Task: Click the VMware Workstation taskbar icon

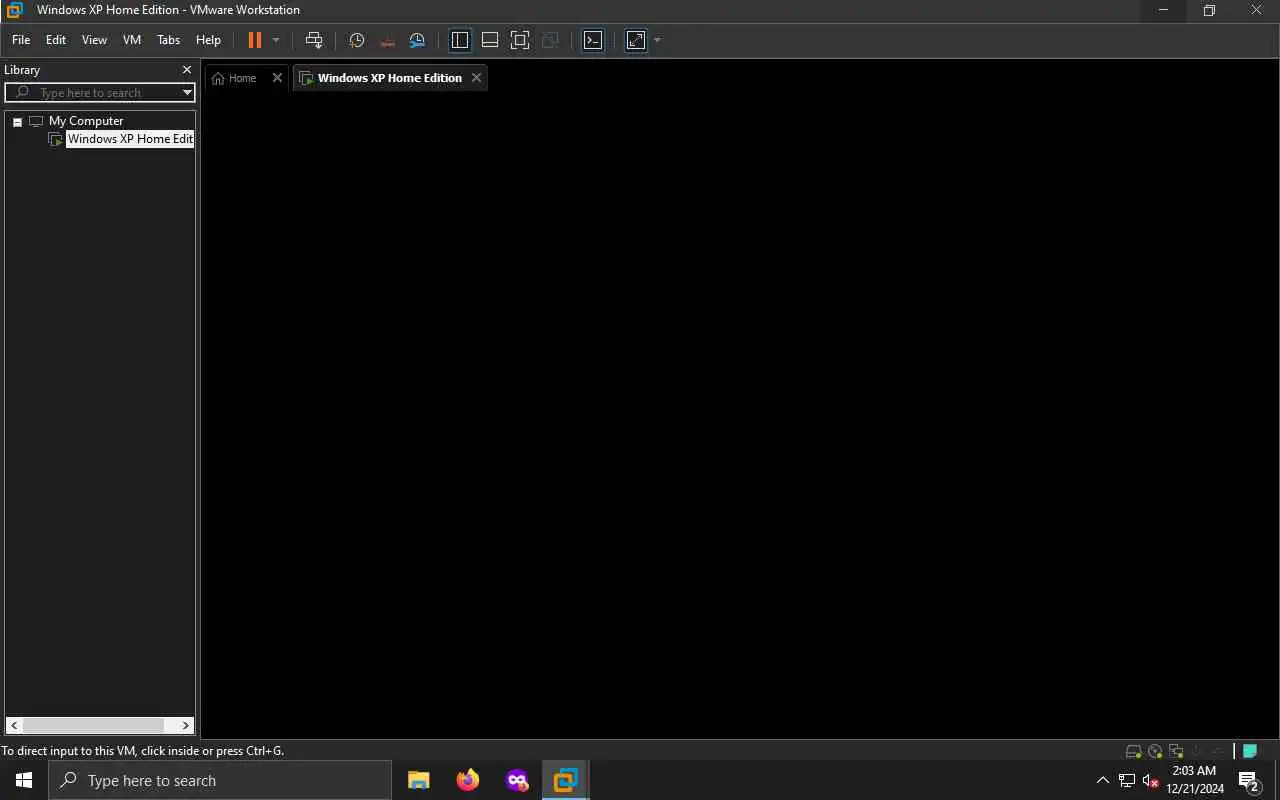Action: coord(566,780)
